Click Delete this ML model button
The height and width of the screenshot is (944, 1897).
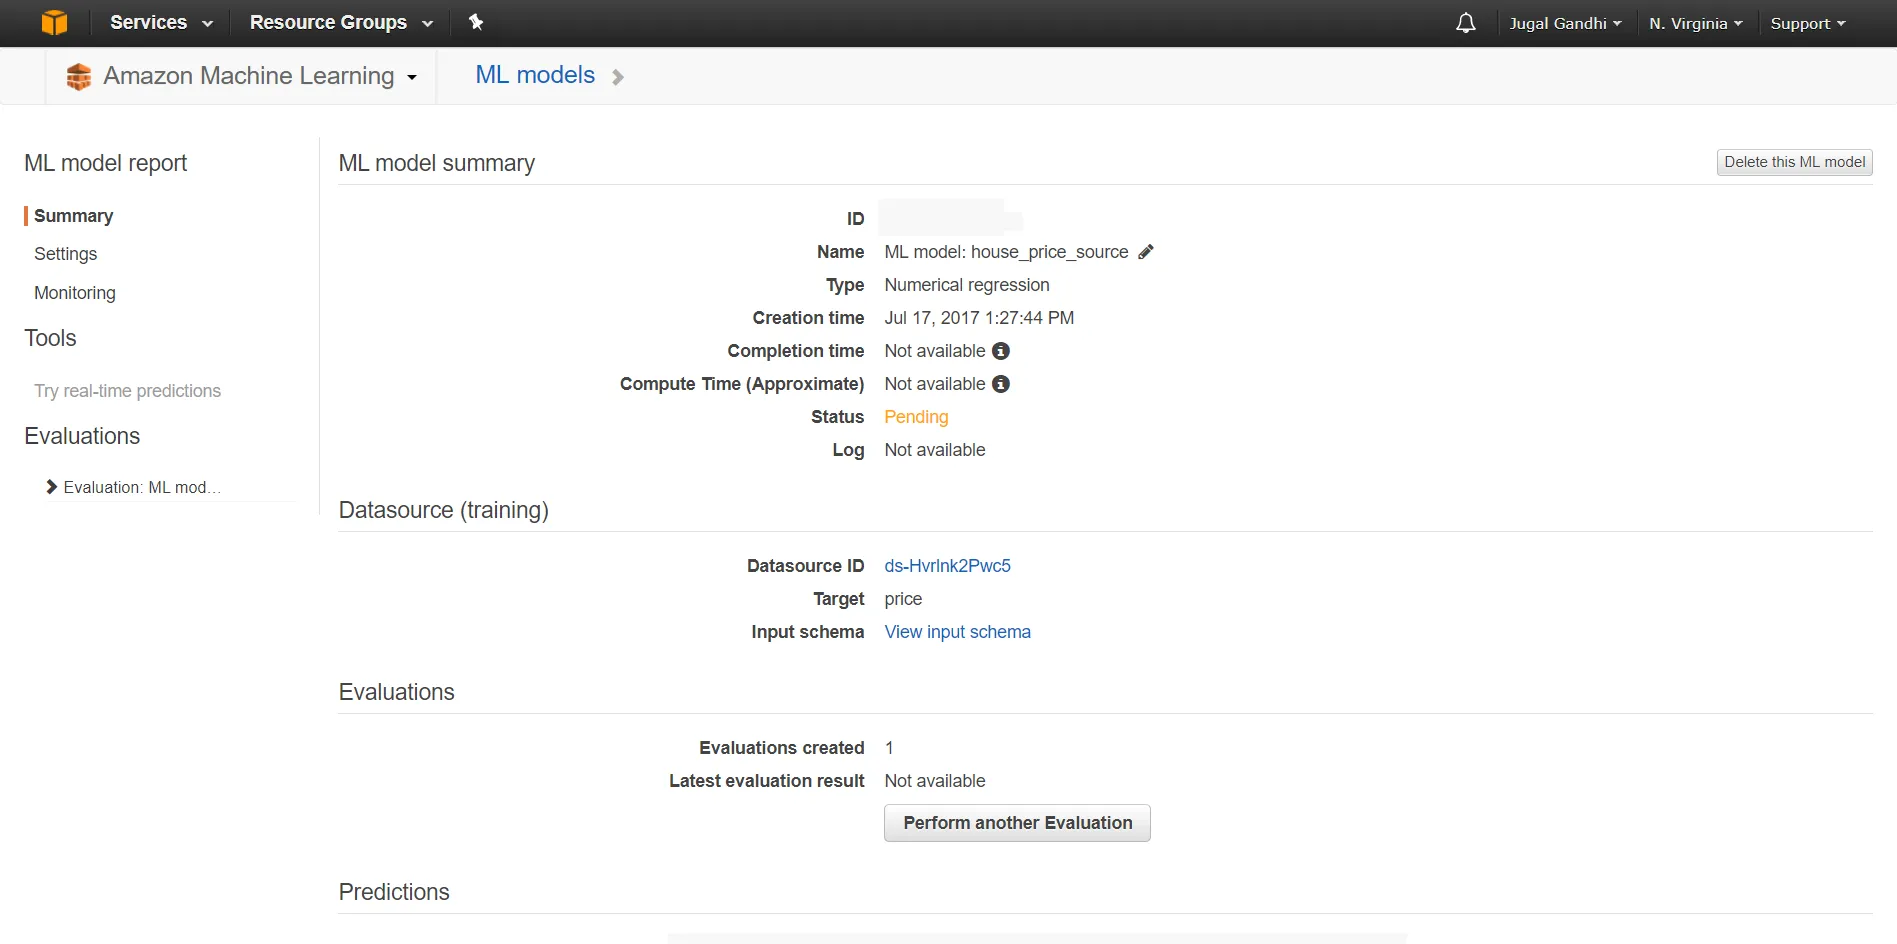coord(1794,162)
